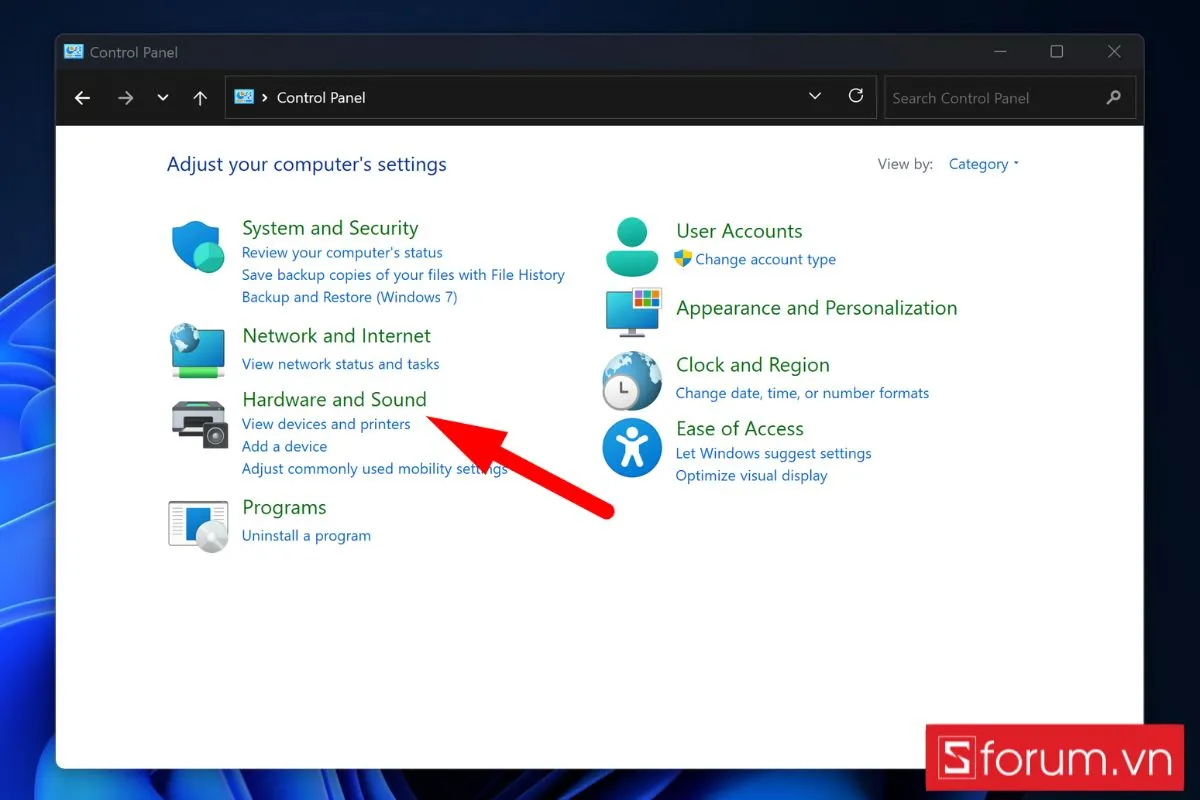Click Control Panel in the address breadcrumb
The image size is (1200, 800).
321,98
